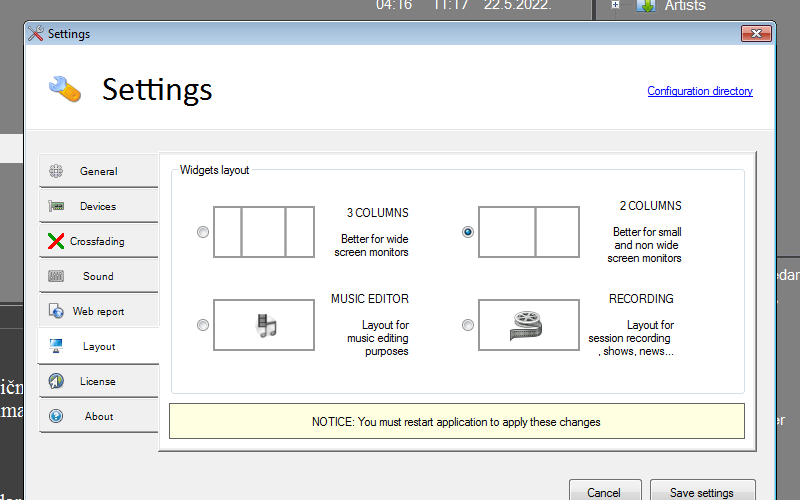
Task: Click "Layout for music editing purposes" text
Action: point(378,338)
